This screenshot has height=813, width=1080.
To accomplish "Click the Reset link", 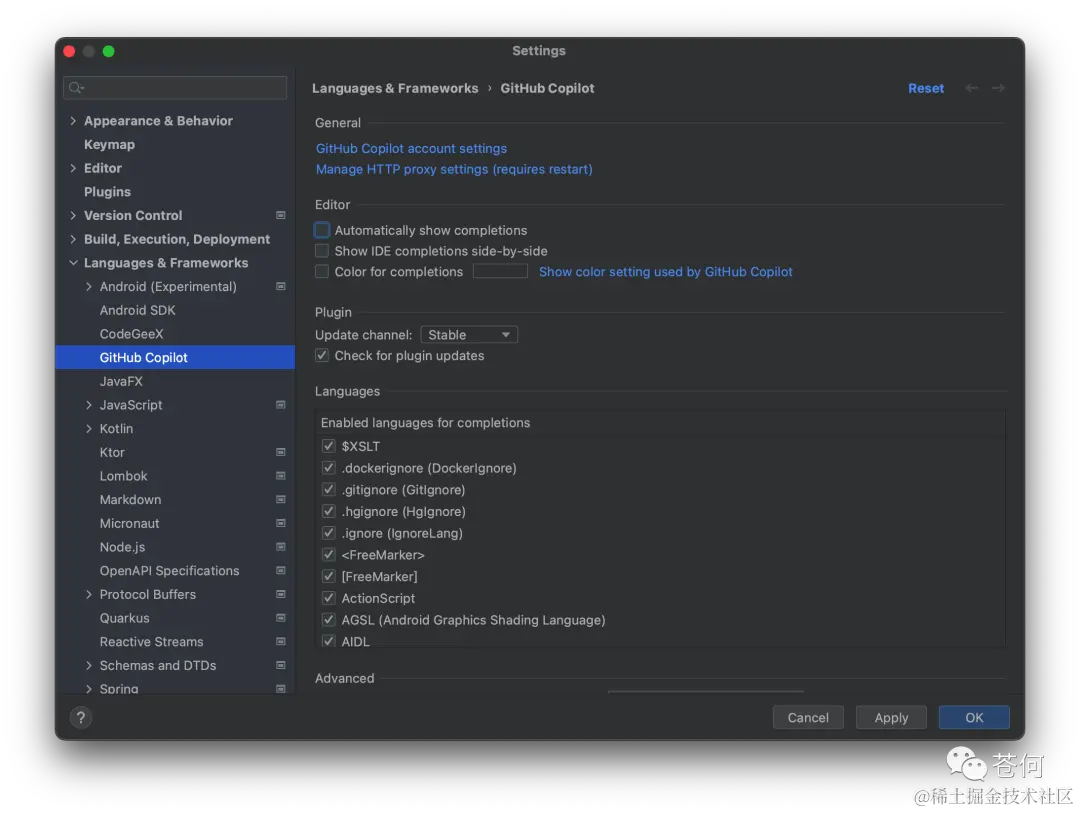I will pos(926,88).
